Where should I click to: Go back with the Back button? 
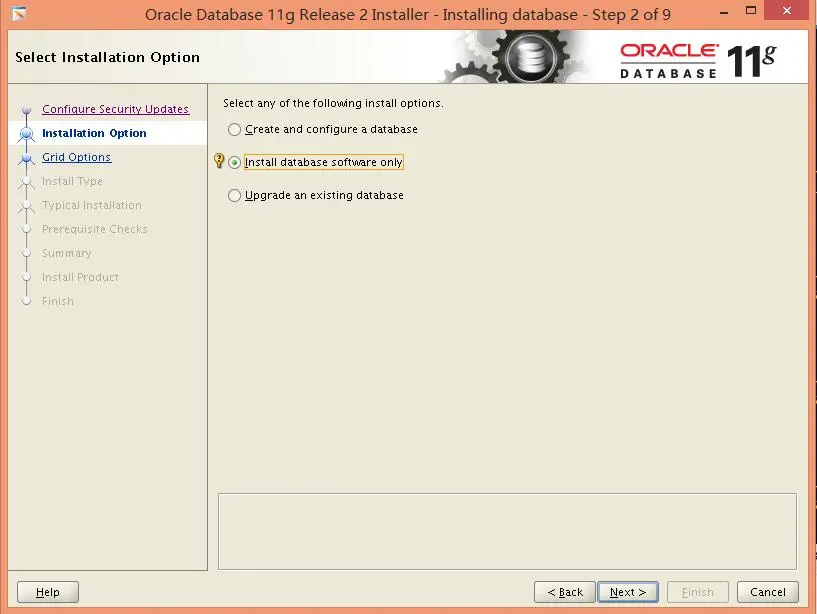565,592
